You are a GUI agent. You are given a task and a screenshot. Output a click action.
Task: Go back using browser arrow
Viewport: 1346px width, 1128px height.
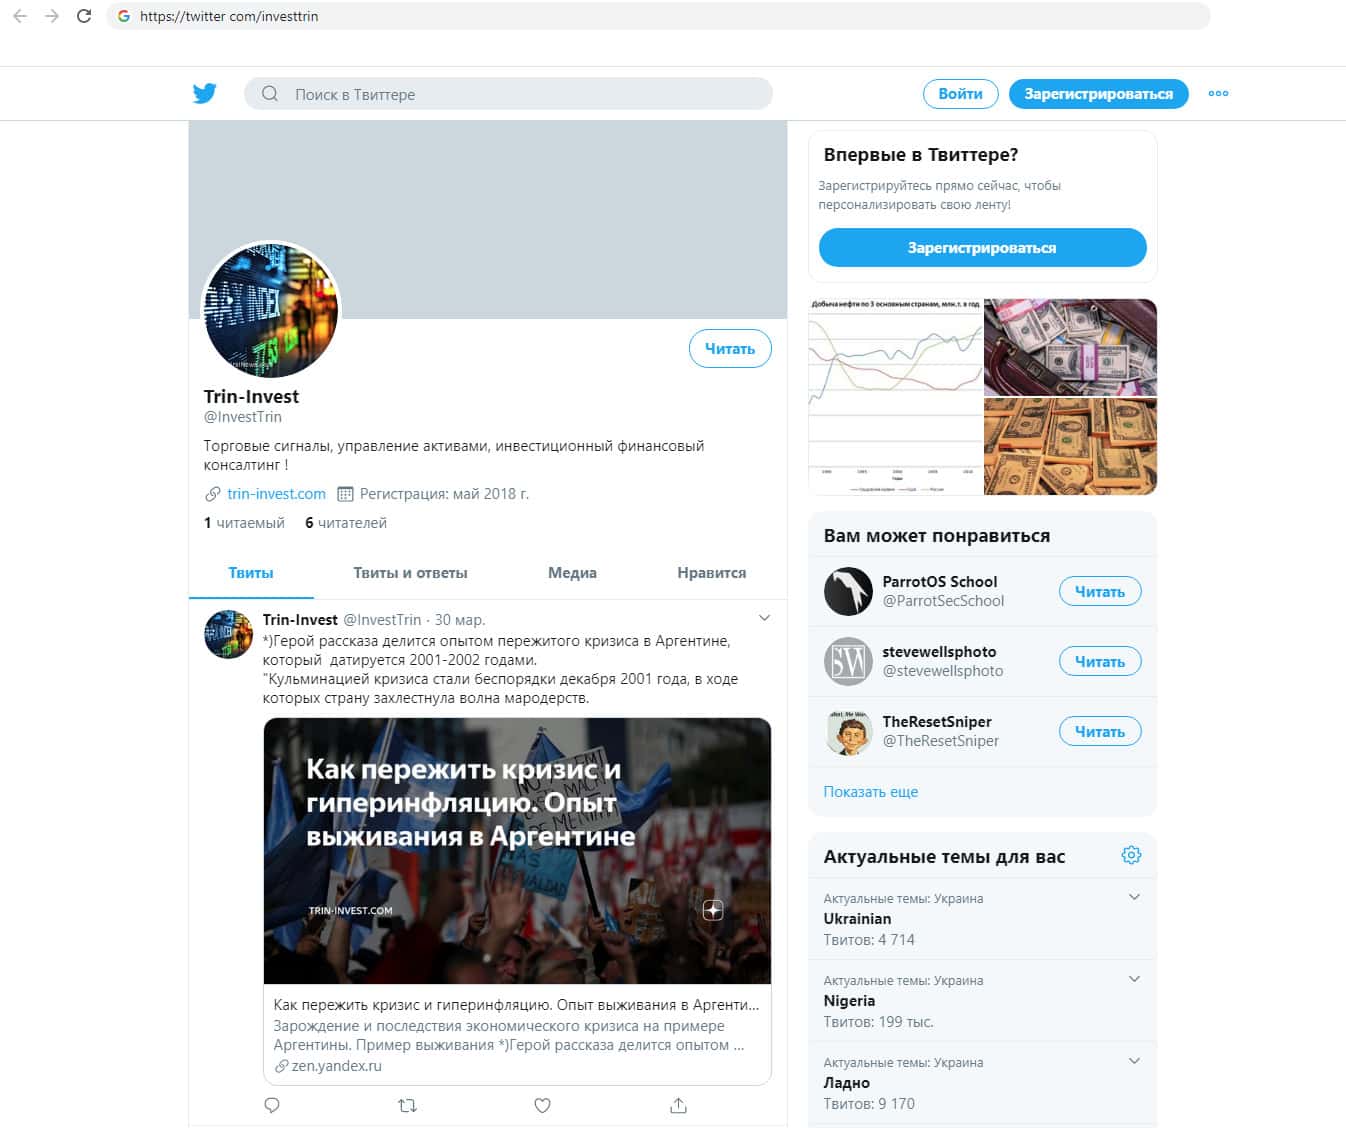tap(20, 16)
